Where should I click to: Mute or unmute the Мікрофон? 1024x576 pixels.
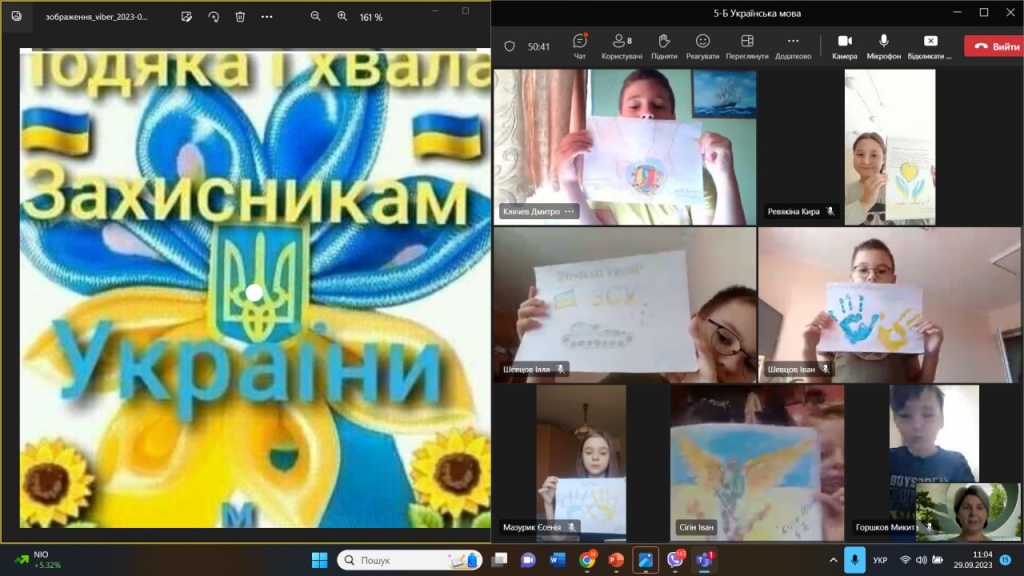click(x=884, y=45)
